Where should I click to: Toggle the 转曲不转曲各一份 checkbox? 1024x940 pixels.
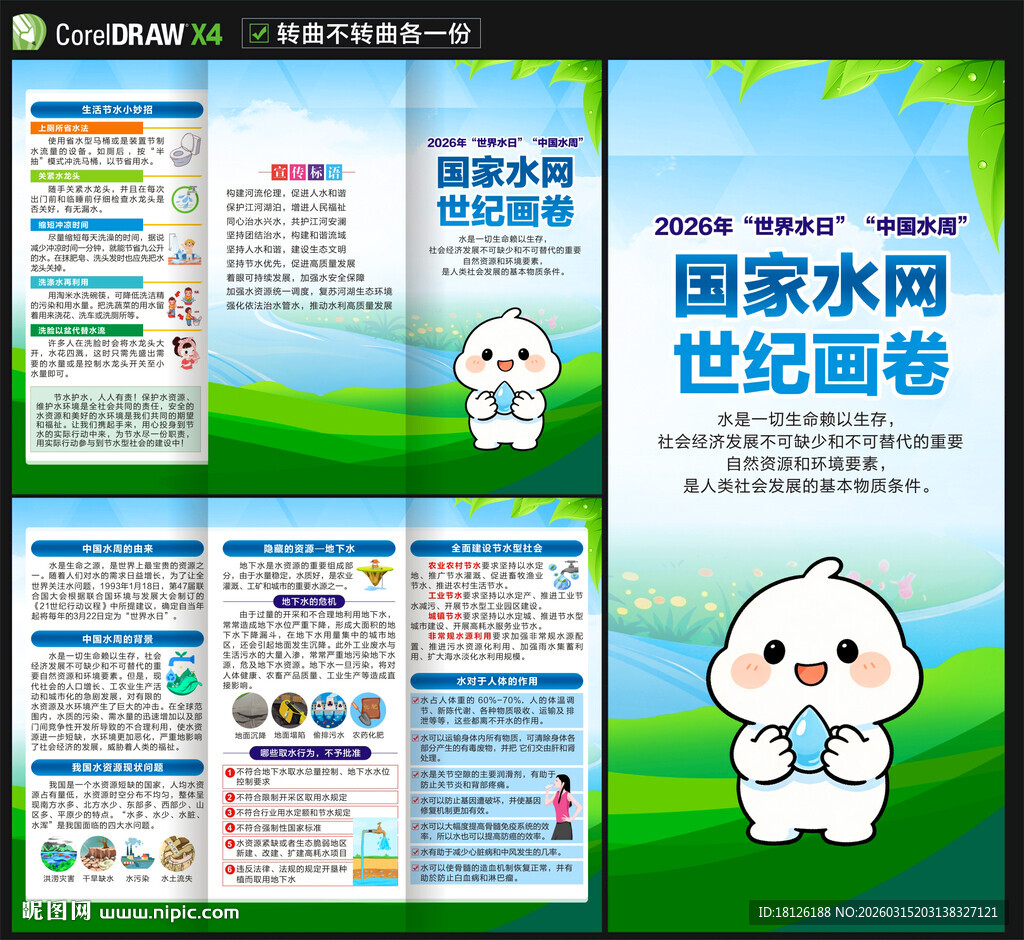pos(259,33)
